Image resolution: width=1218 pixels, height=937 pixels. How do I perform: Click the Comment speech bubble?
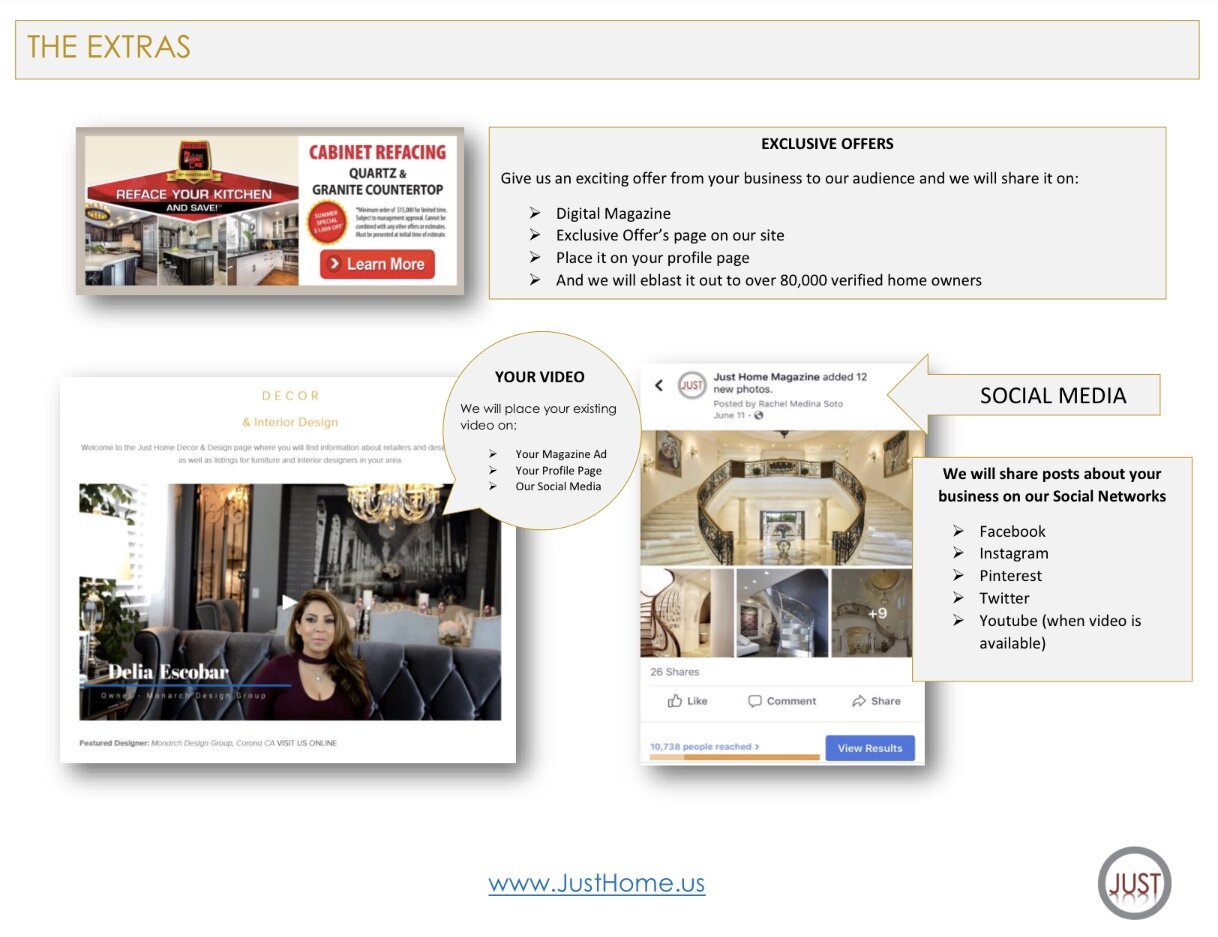click(755, 701)
